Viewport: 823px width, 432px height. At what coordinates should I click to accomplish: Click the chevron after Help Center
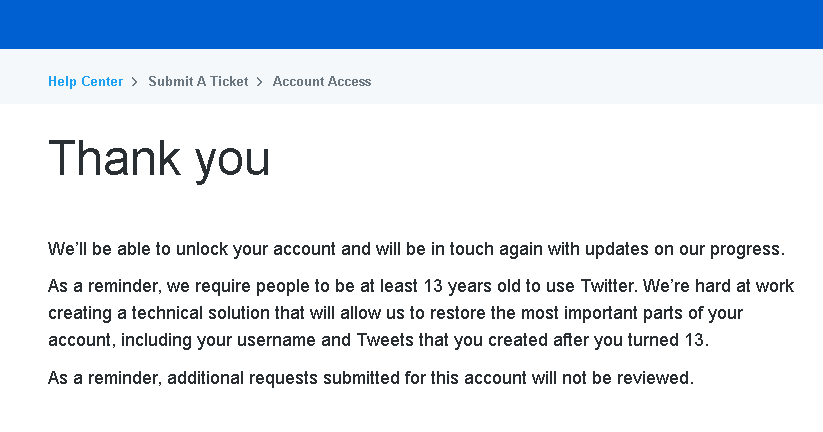pyautogui.click(x=134, y=82)
